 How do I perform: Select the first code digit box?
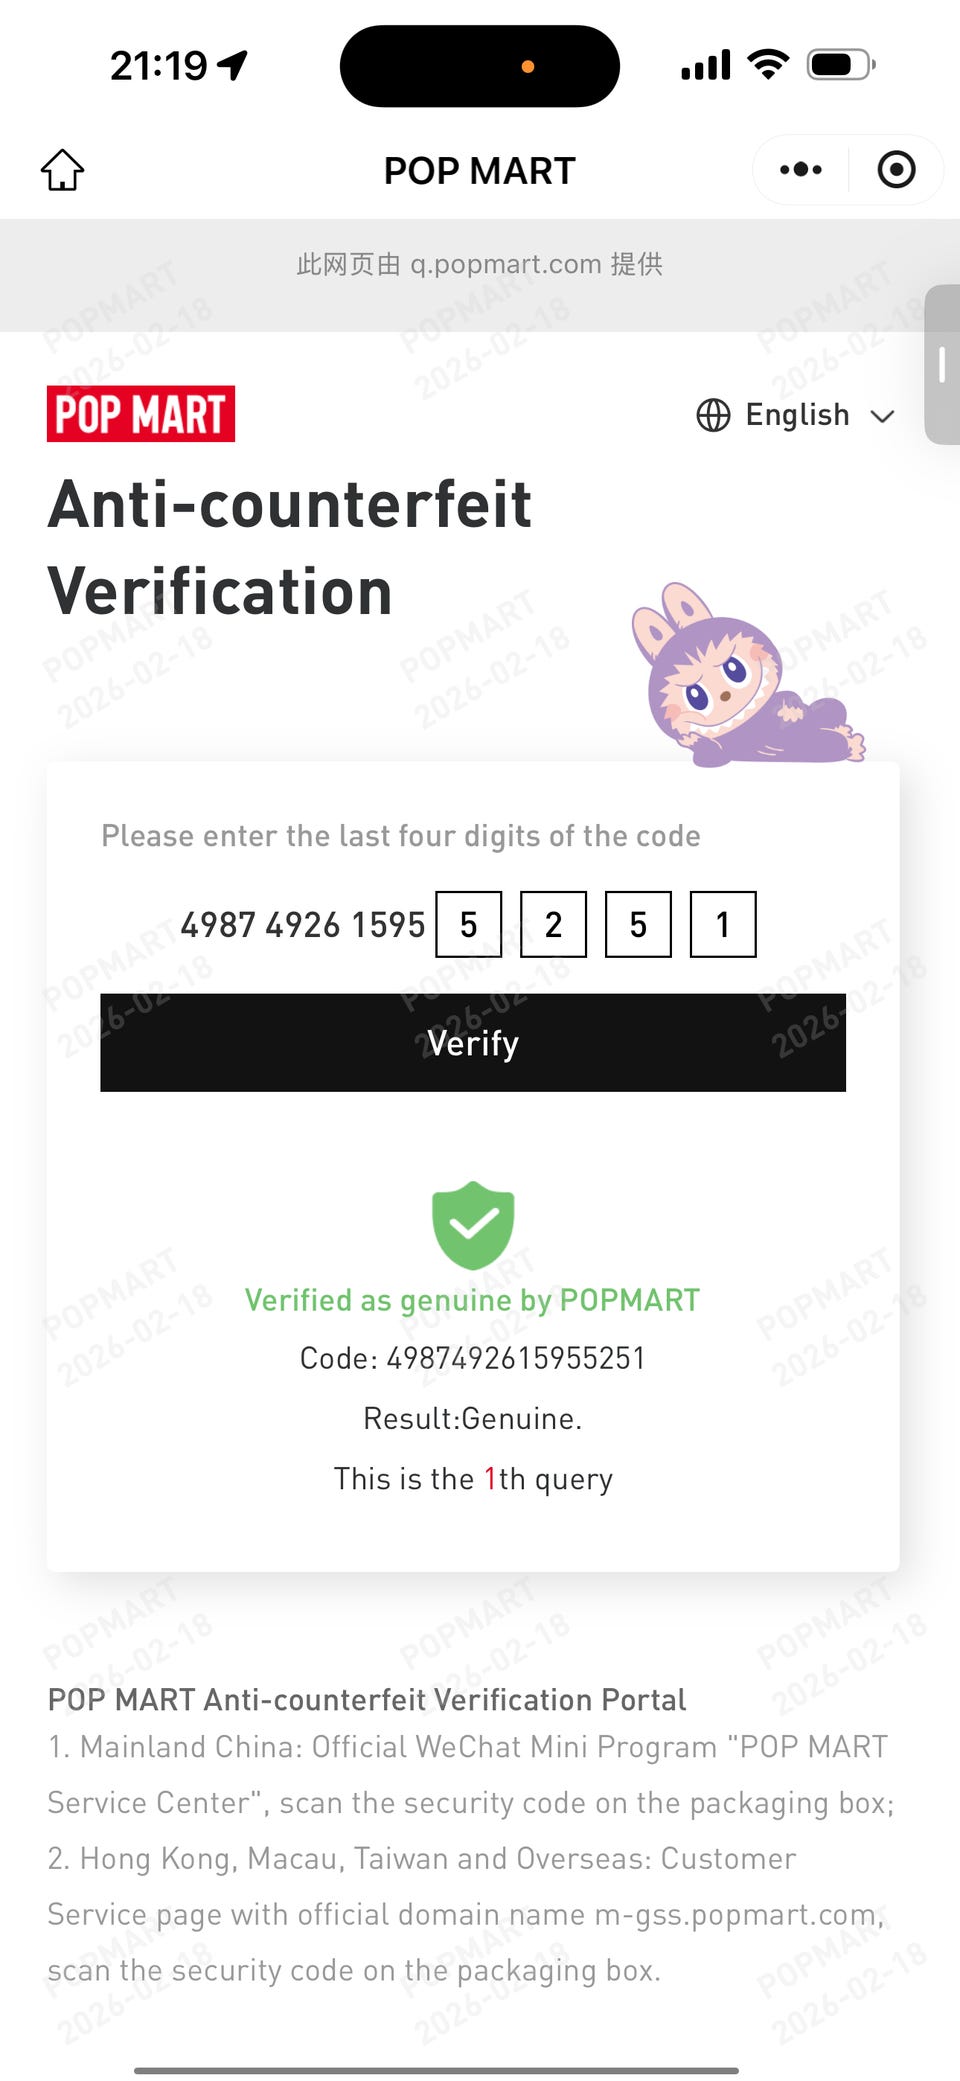[x=468, y=925]
